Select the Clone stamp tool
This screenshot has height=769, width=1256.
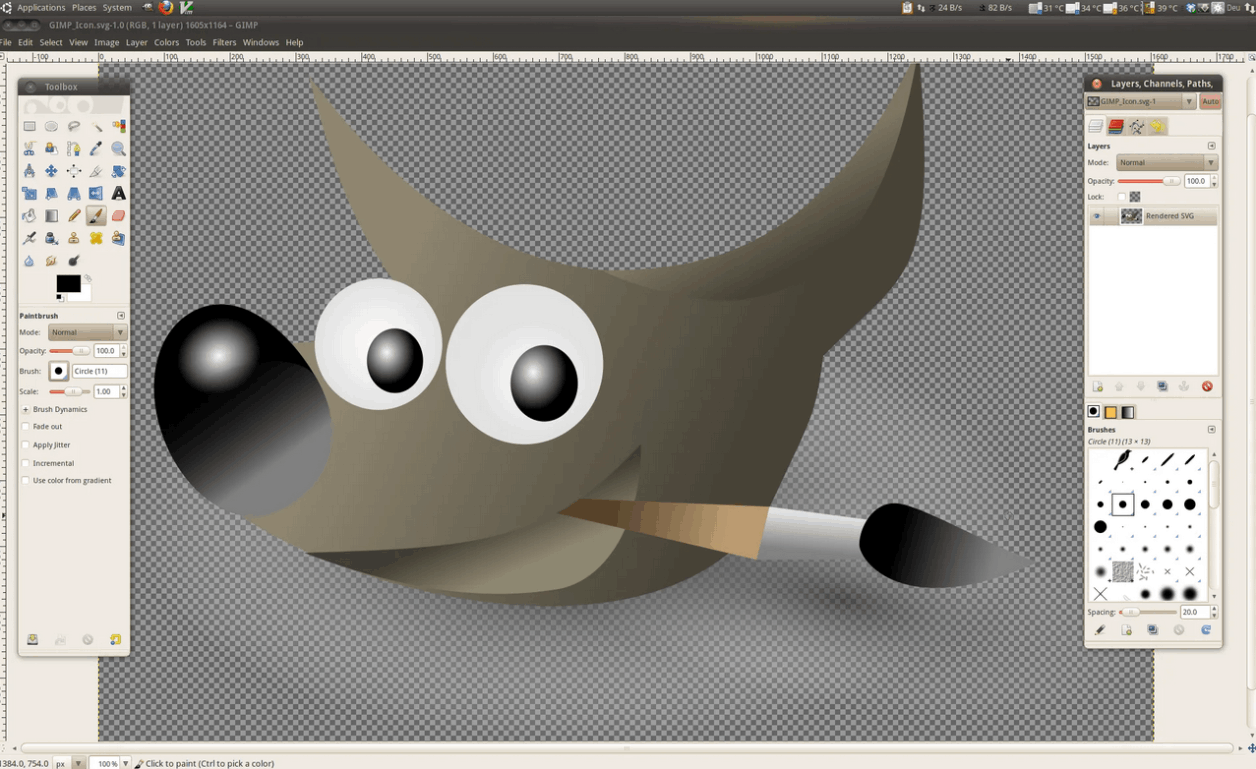pos(74,238)
